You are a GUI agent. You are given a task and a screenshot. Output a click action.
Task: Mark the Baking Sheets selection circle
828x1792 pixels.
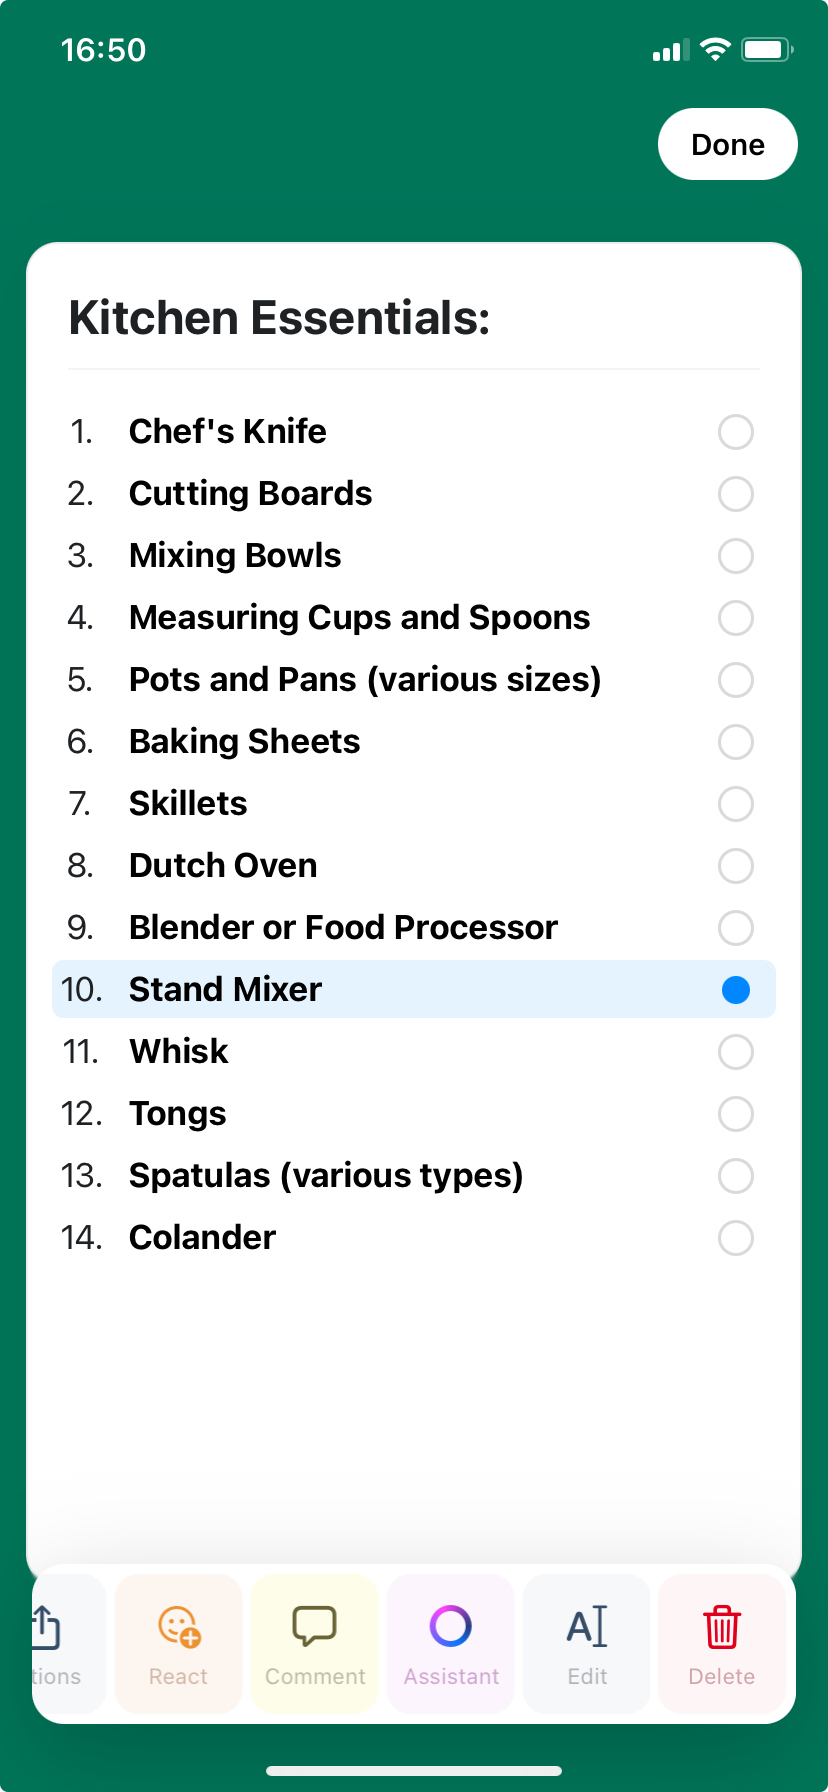pos(736,742)
